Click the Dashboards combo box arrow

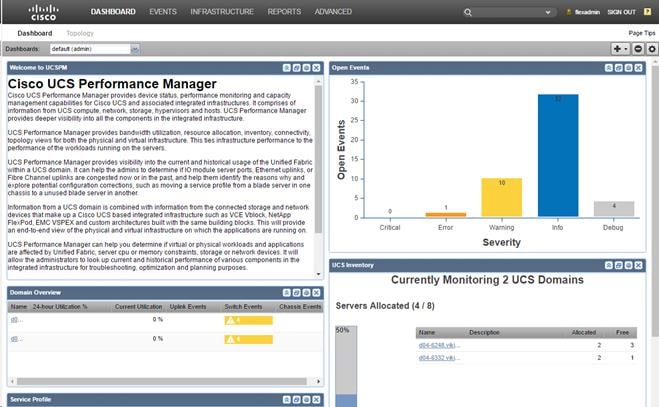point(135,49)
